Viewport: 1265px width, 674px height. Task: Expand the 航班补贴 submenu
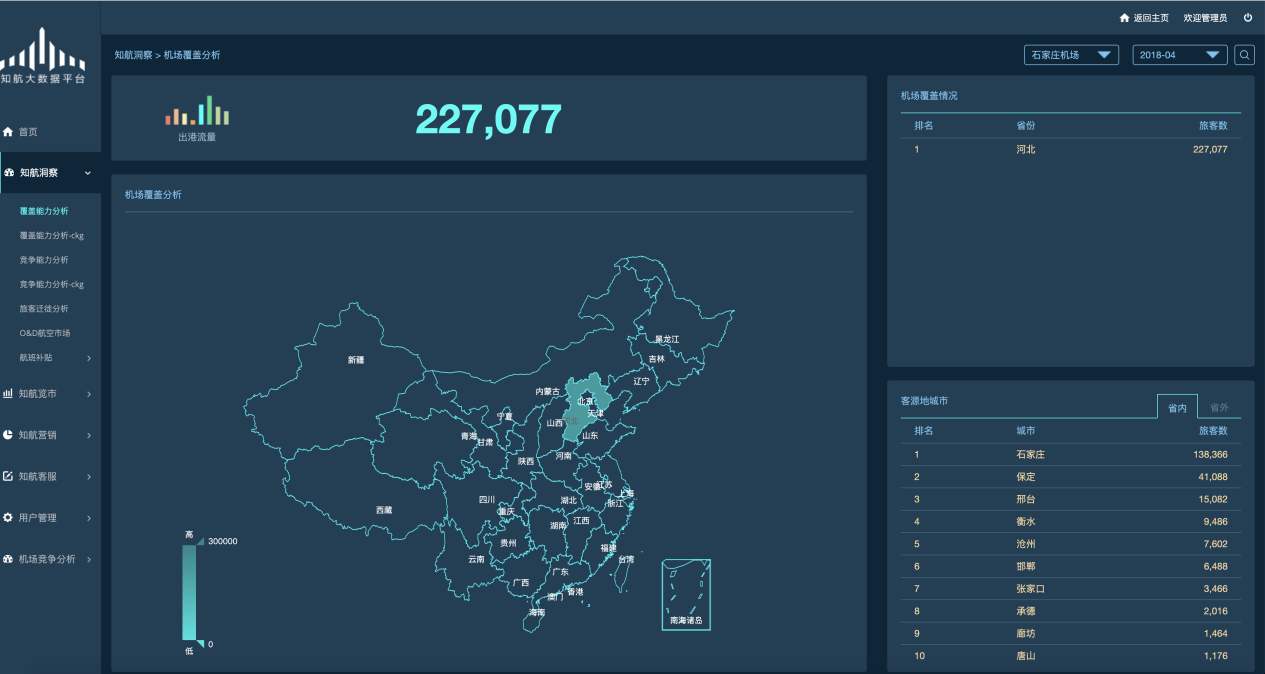(88, 358)
